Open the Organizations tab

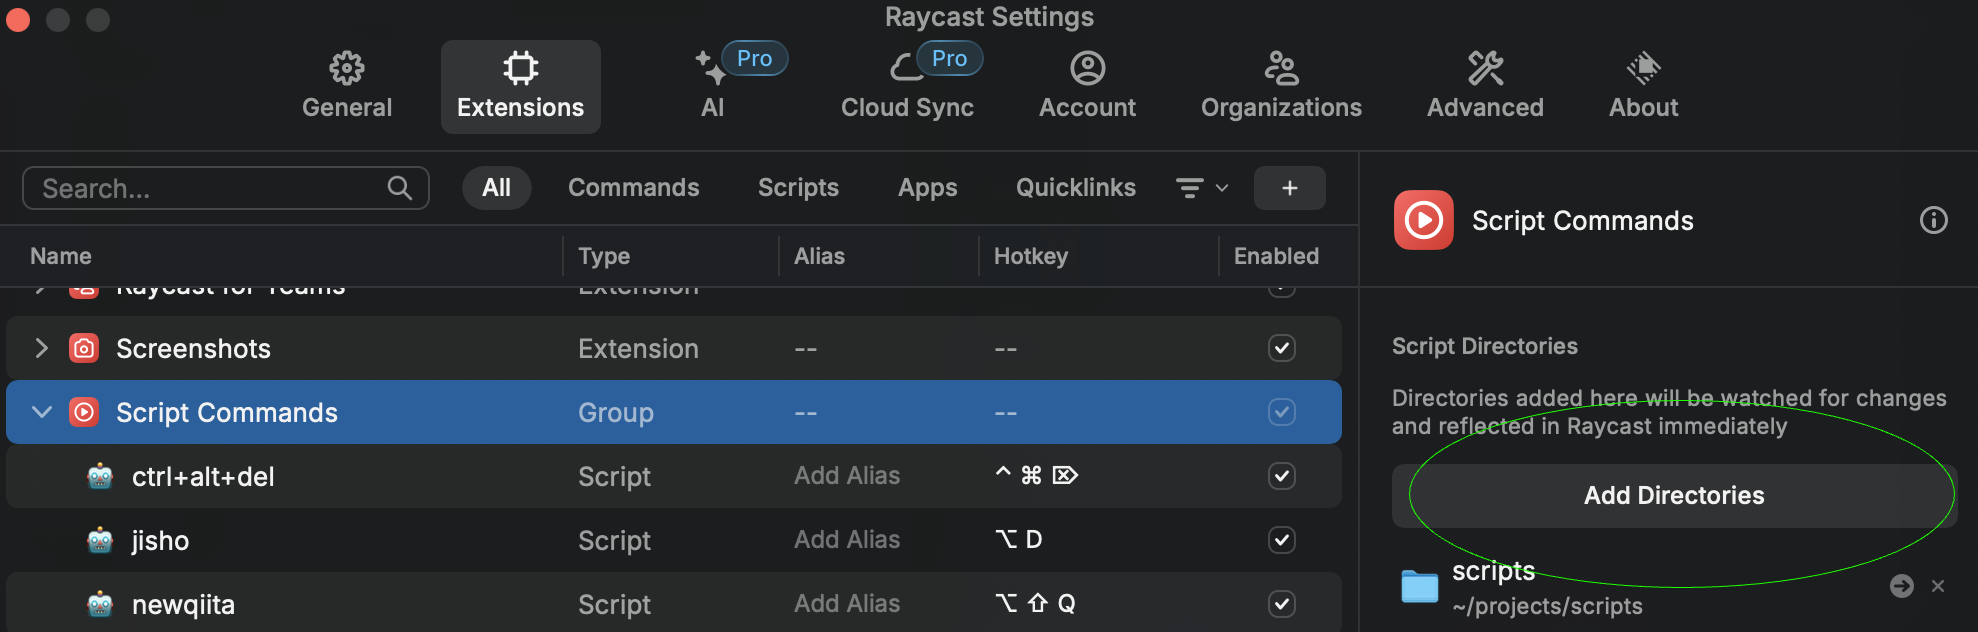click(x=1281, y=86)
